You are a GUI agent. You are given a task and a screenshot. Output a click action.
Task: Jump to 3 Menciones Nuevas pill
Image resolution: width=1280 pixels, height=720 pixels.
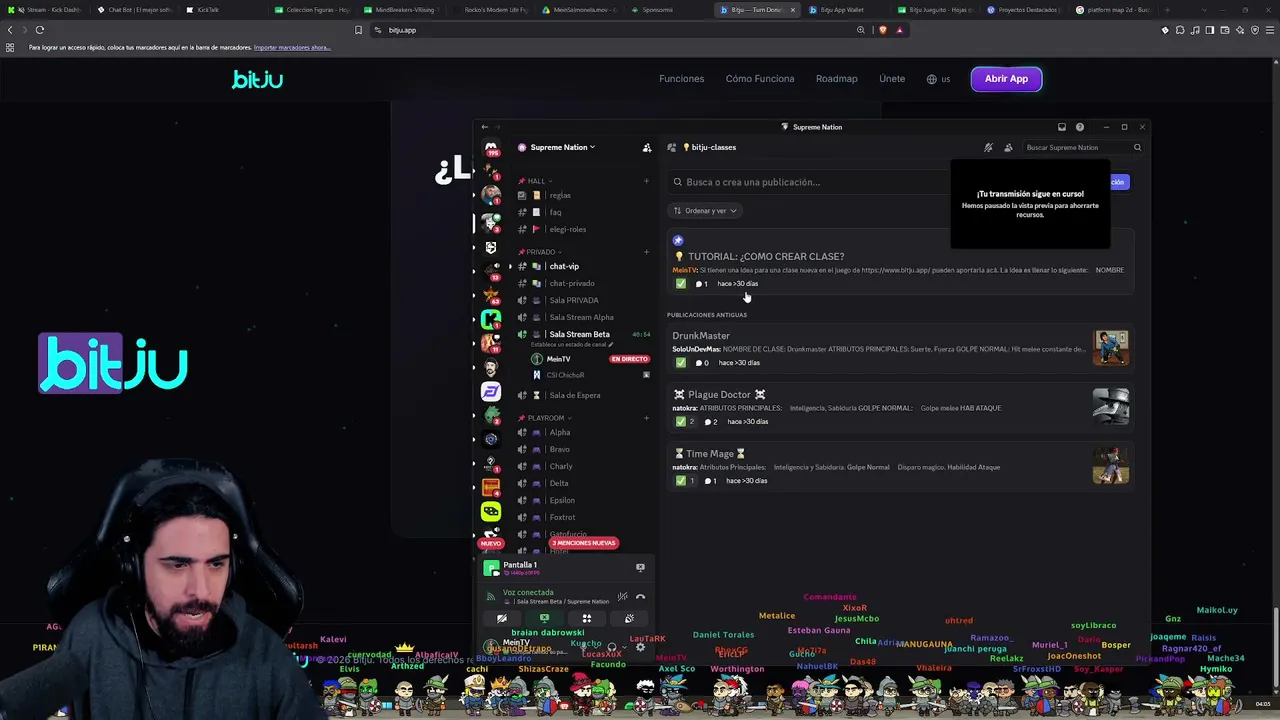[584, 543]
